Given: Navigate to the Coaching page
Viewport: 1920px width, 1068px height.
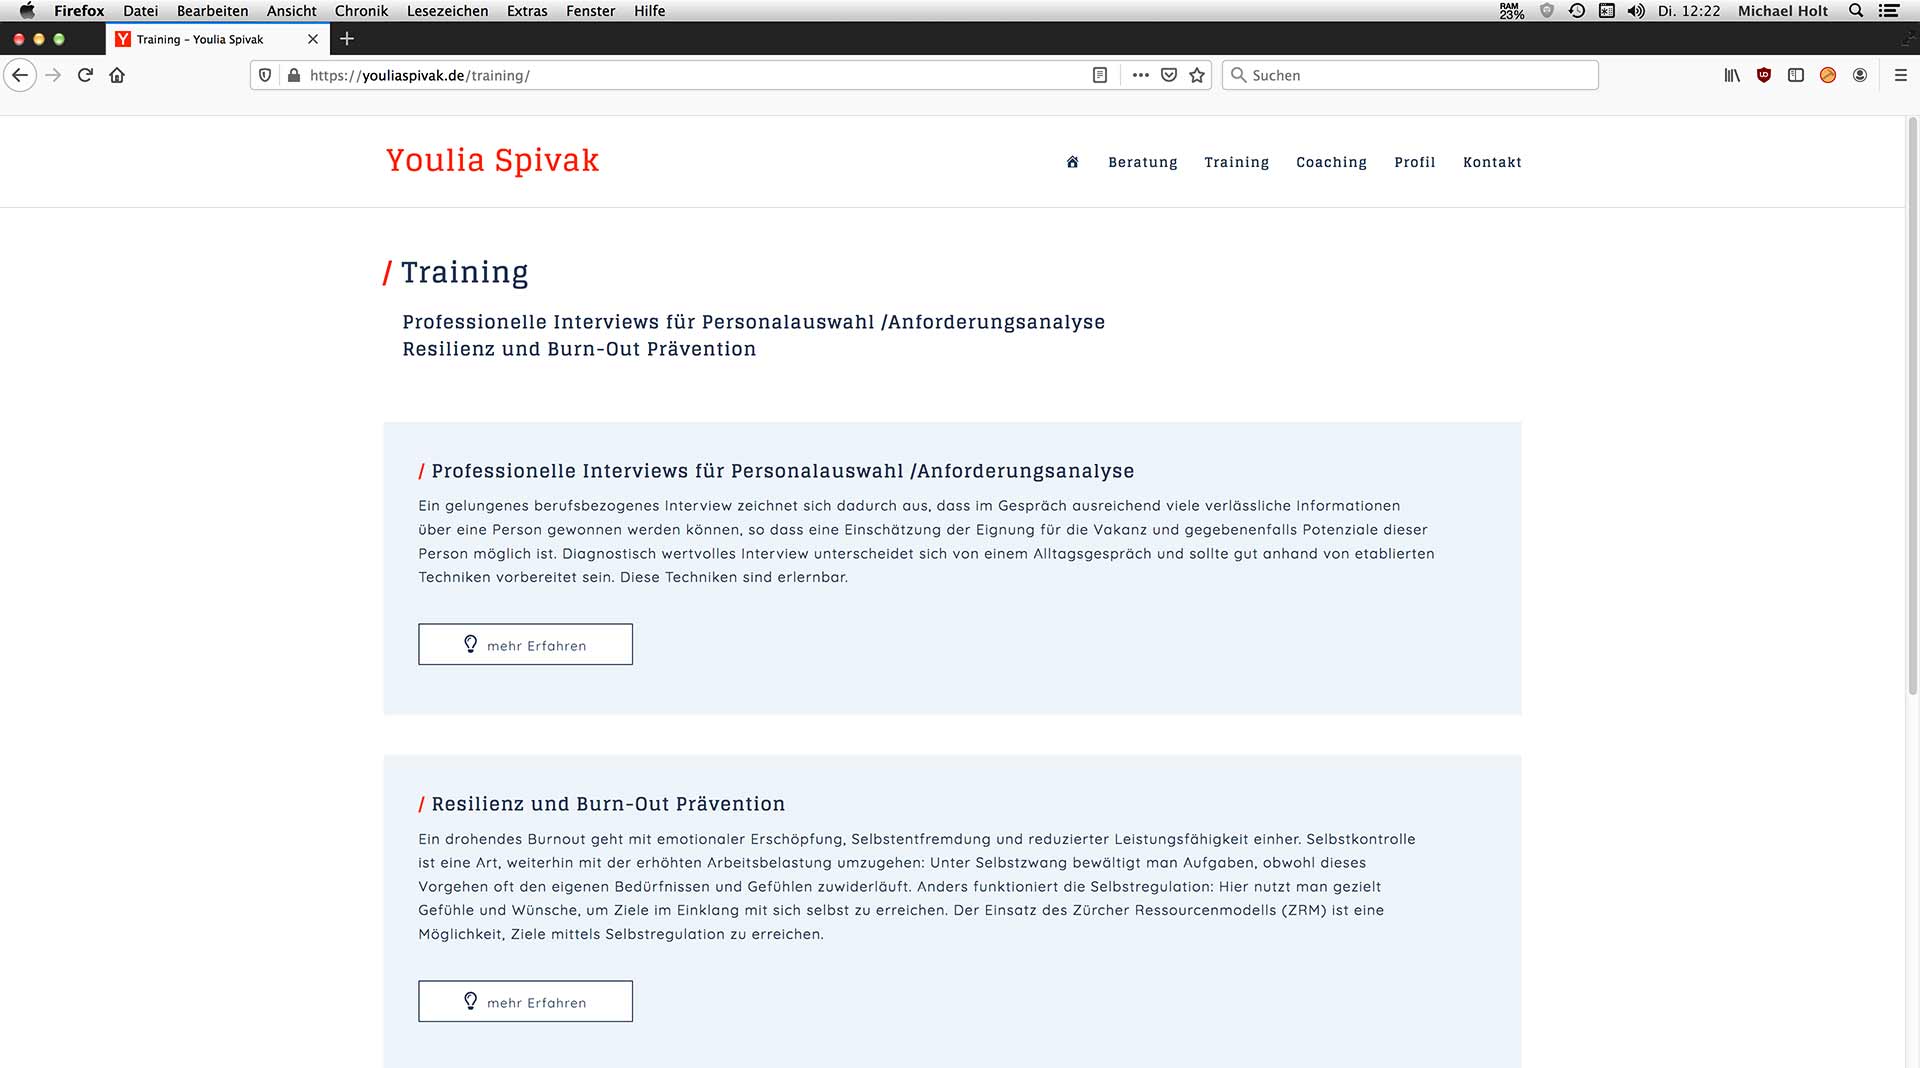Looking at the screenshot, I should click(1331, 162).
